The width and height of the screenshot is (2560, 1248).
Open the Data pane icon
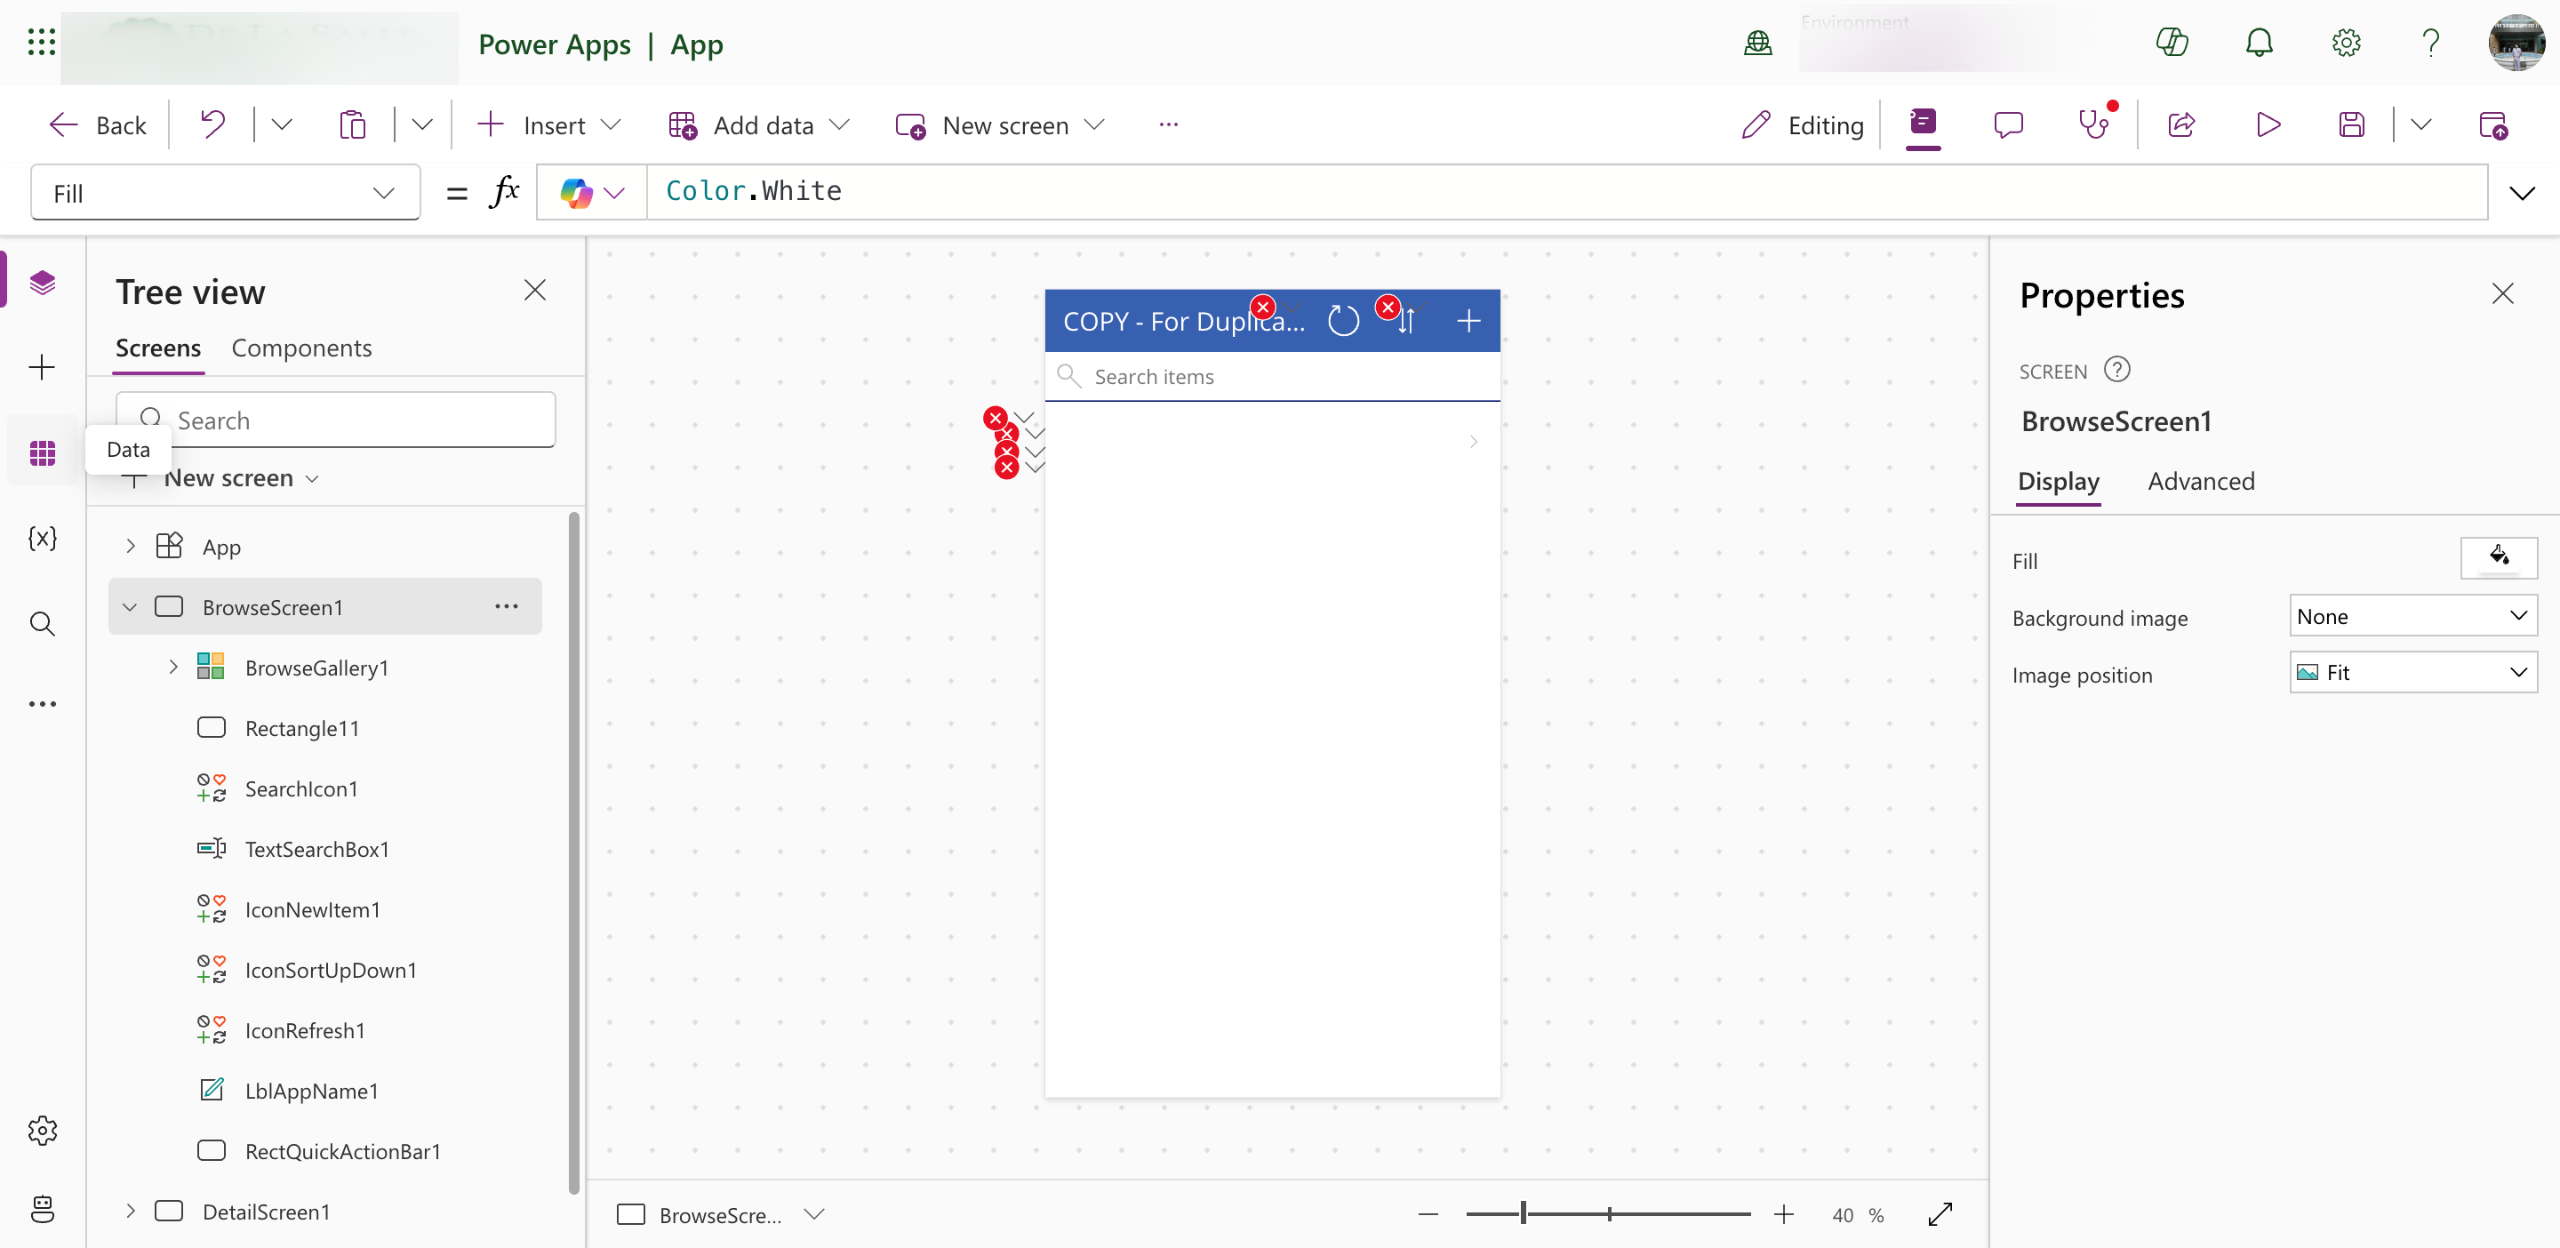[42, 453]
